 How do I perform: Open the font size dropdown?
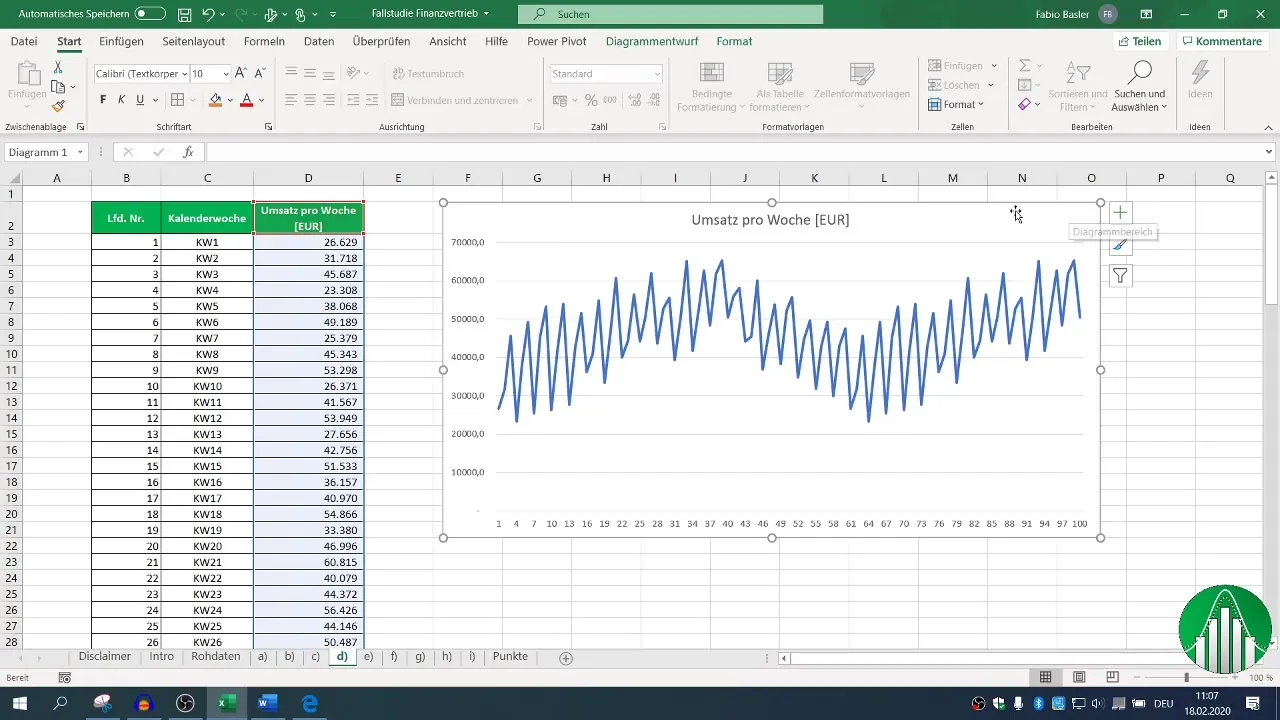coord(226,74)
